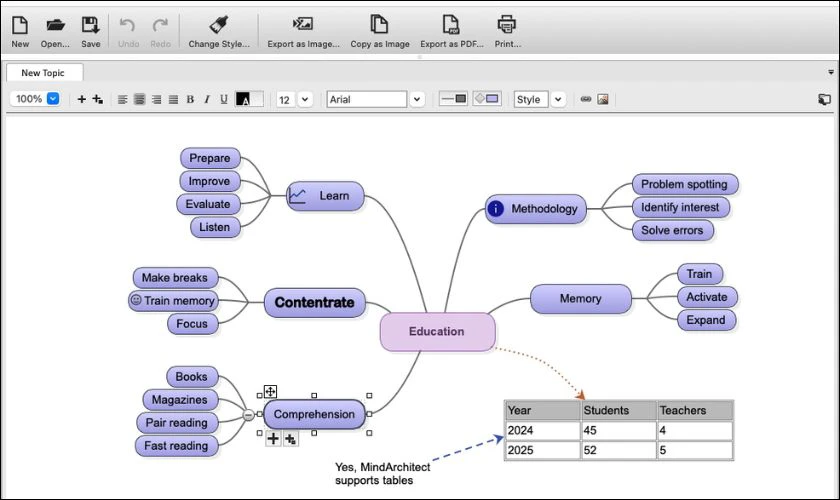The height and width of the screenshot is (500, 840).
Task: Select the Identify interest subtopic
Action: click(x=680, y=207)
